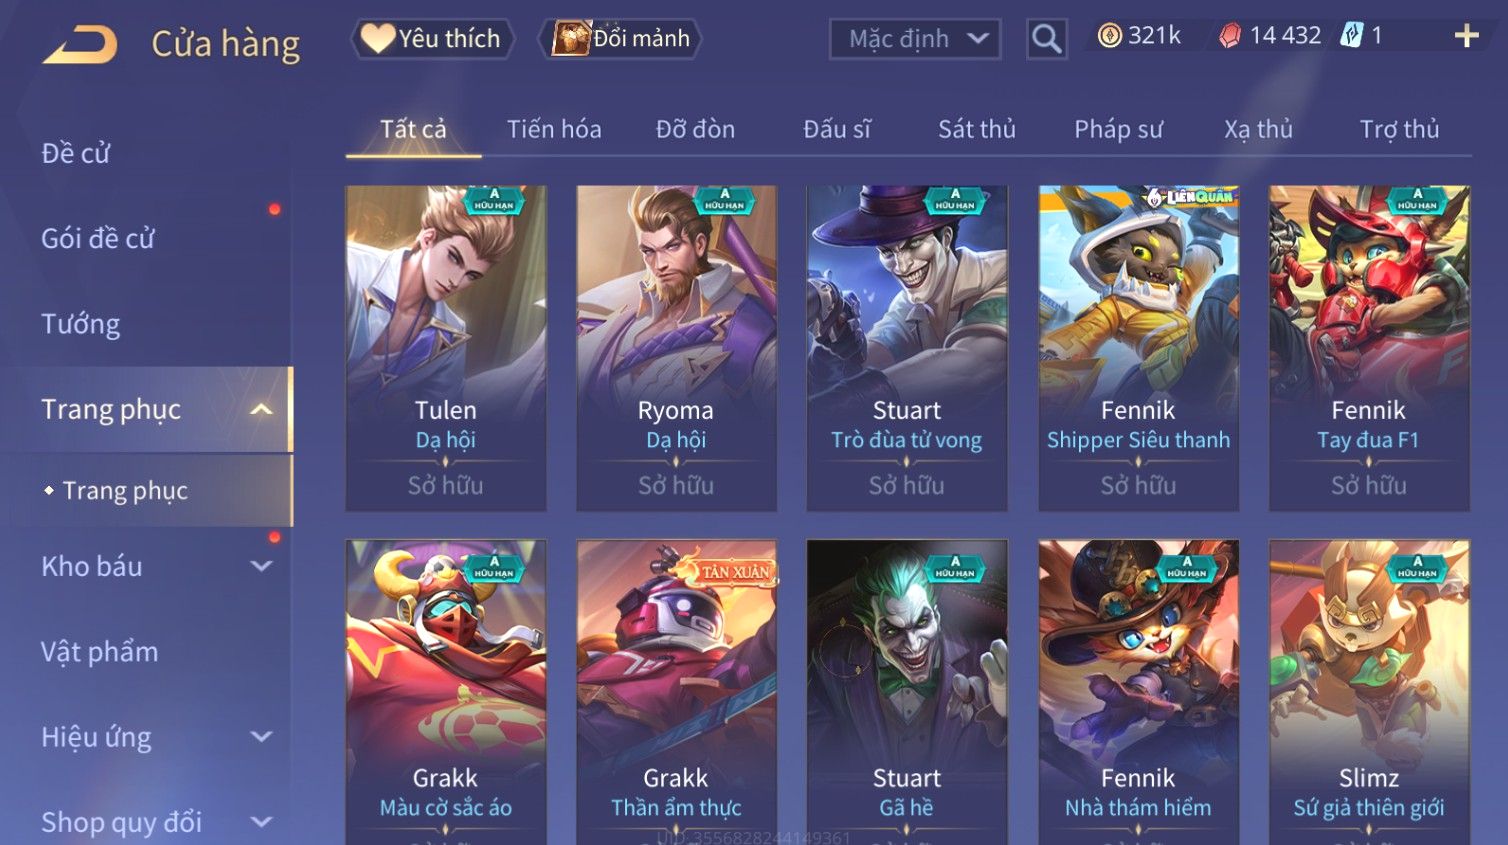Go to Gói đề cử menu

pyautogui.click(x=98, y=238)
